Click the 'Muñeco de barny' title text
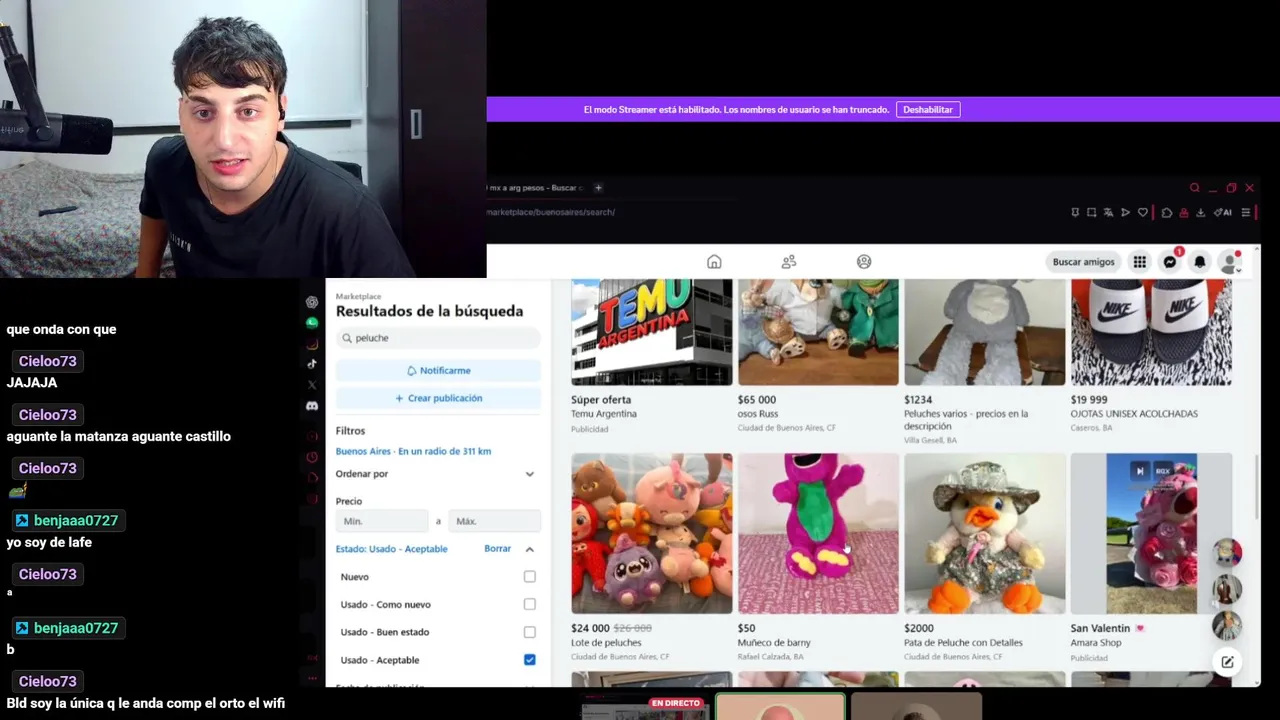The image size is (1280, 720). pyautogui.click(x=774, y=643)
